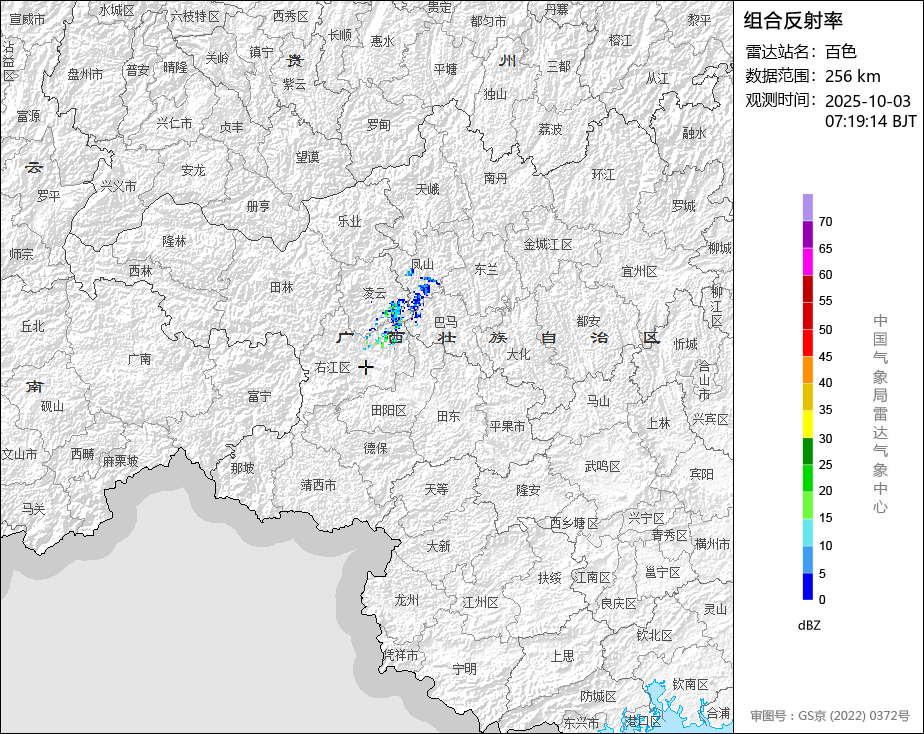Screen dimensions: 924x734
Task: Click the 上思 map label
Action: (x=562, y=656)
